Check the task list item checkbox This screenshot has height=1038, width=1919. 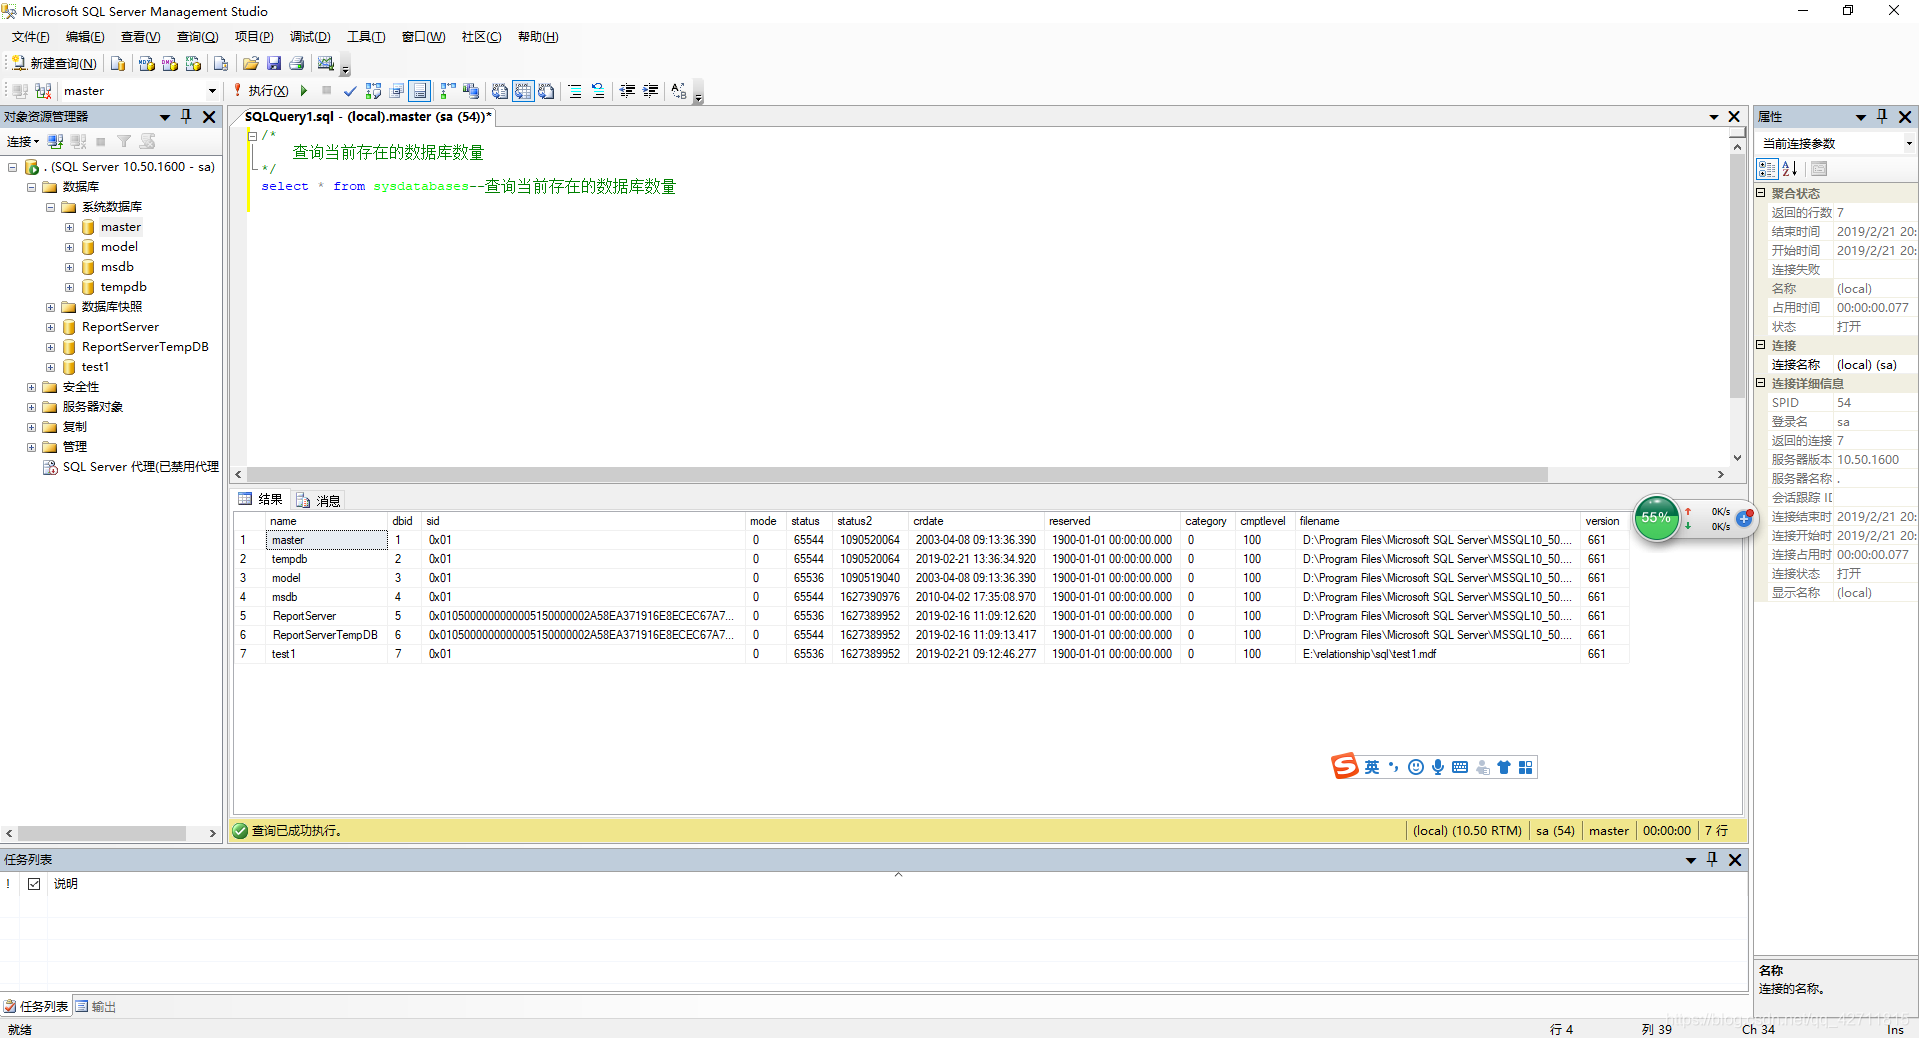point(34,884)
